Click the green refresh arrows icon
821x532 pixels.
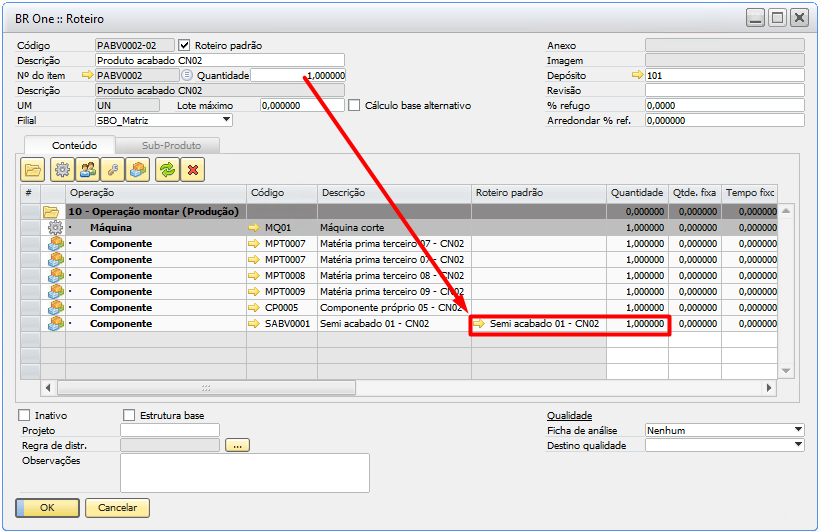[x=167, y=170]
